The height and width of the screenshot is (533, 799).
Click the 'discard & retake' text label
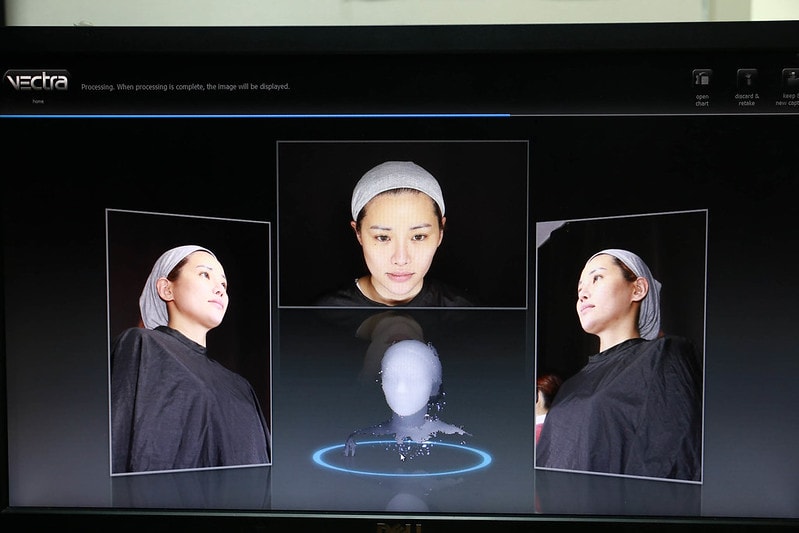pyautogui.click(x=747, y=100)
